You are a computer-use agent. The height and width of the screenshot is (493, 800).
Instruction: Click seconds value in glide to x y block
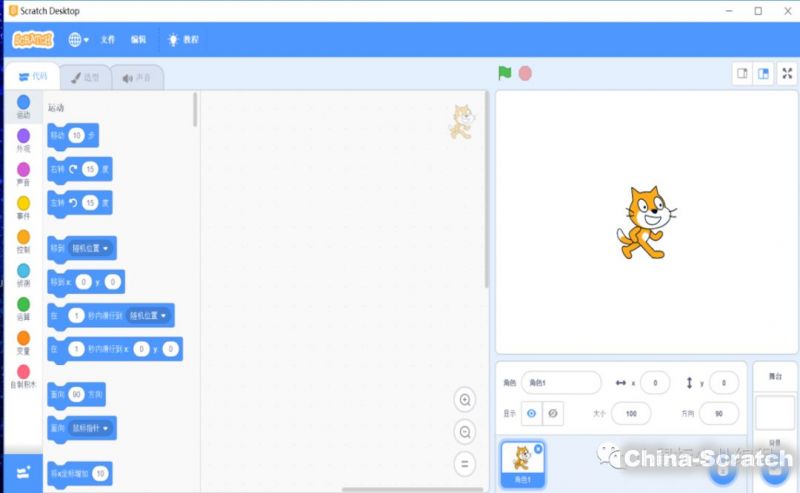tap(77, 349)
